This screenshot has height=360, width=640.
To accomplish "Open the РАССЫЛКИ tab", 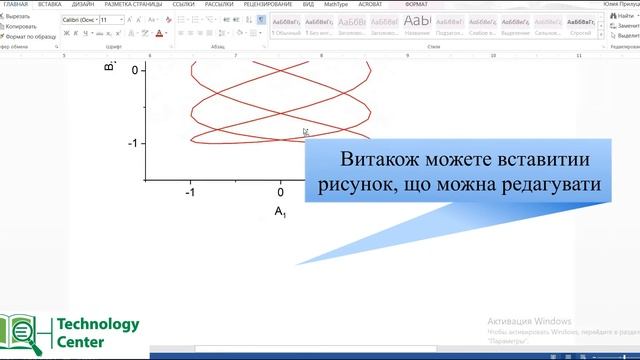I will tap(219, 4).
